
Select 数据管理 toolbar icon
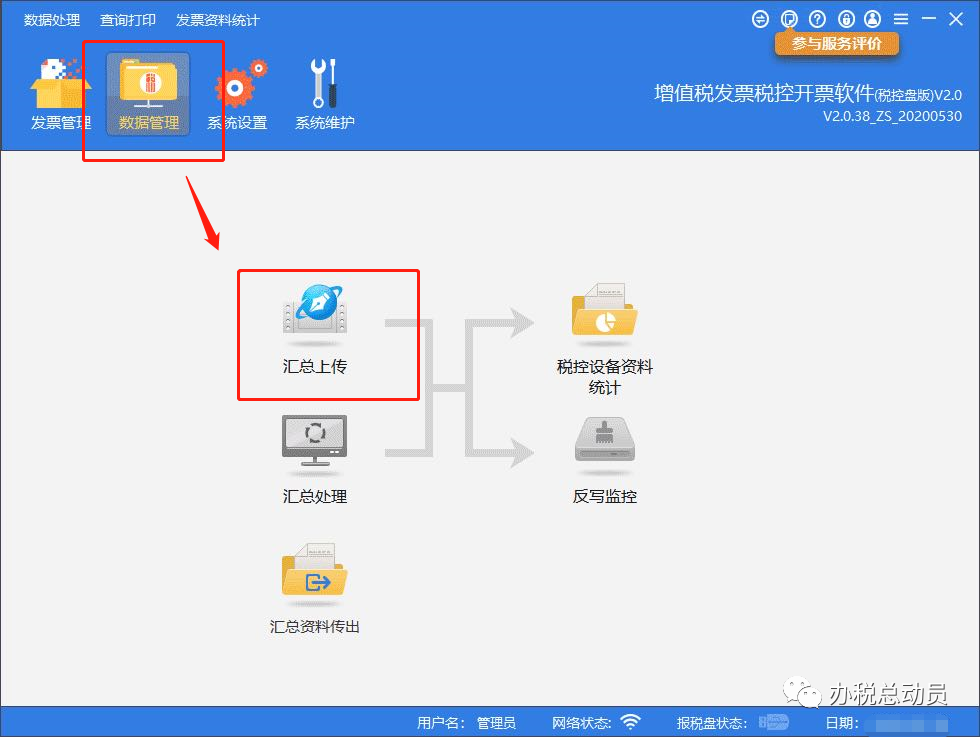point(148,94)
